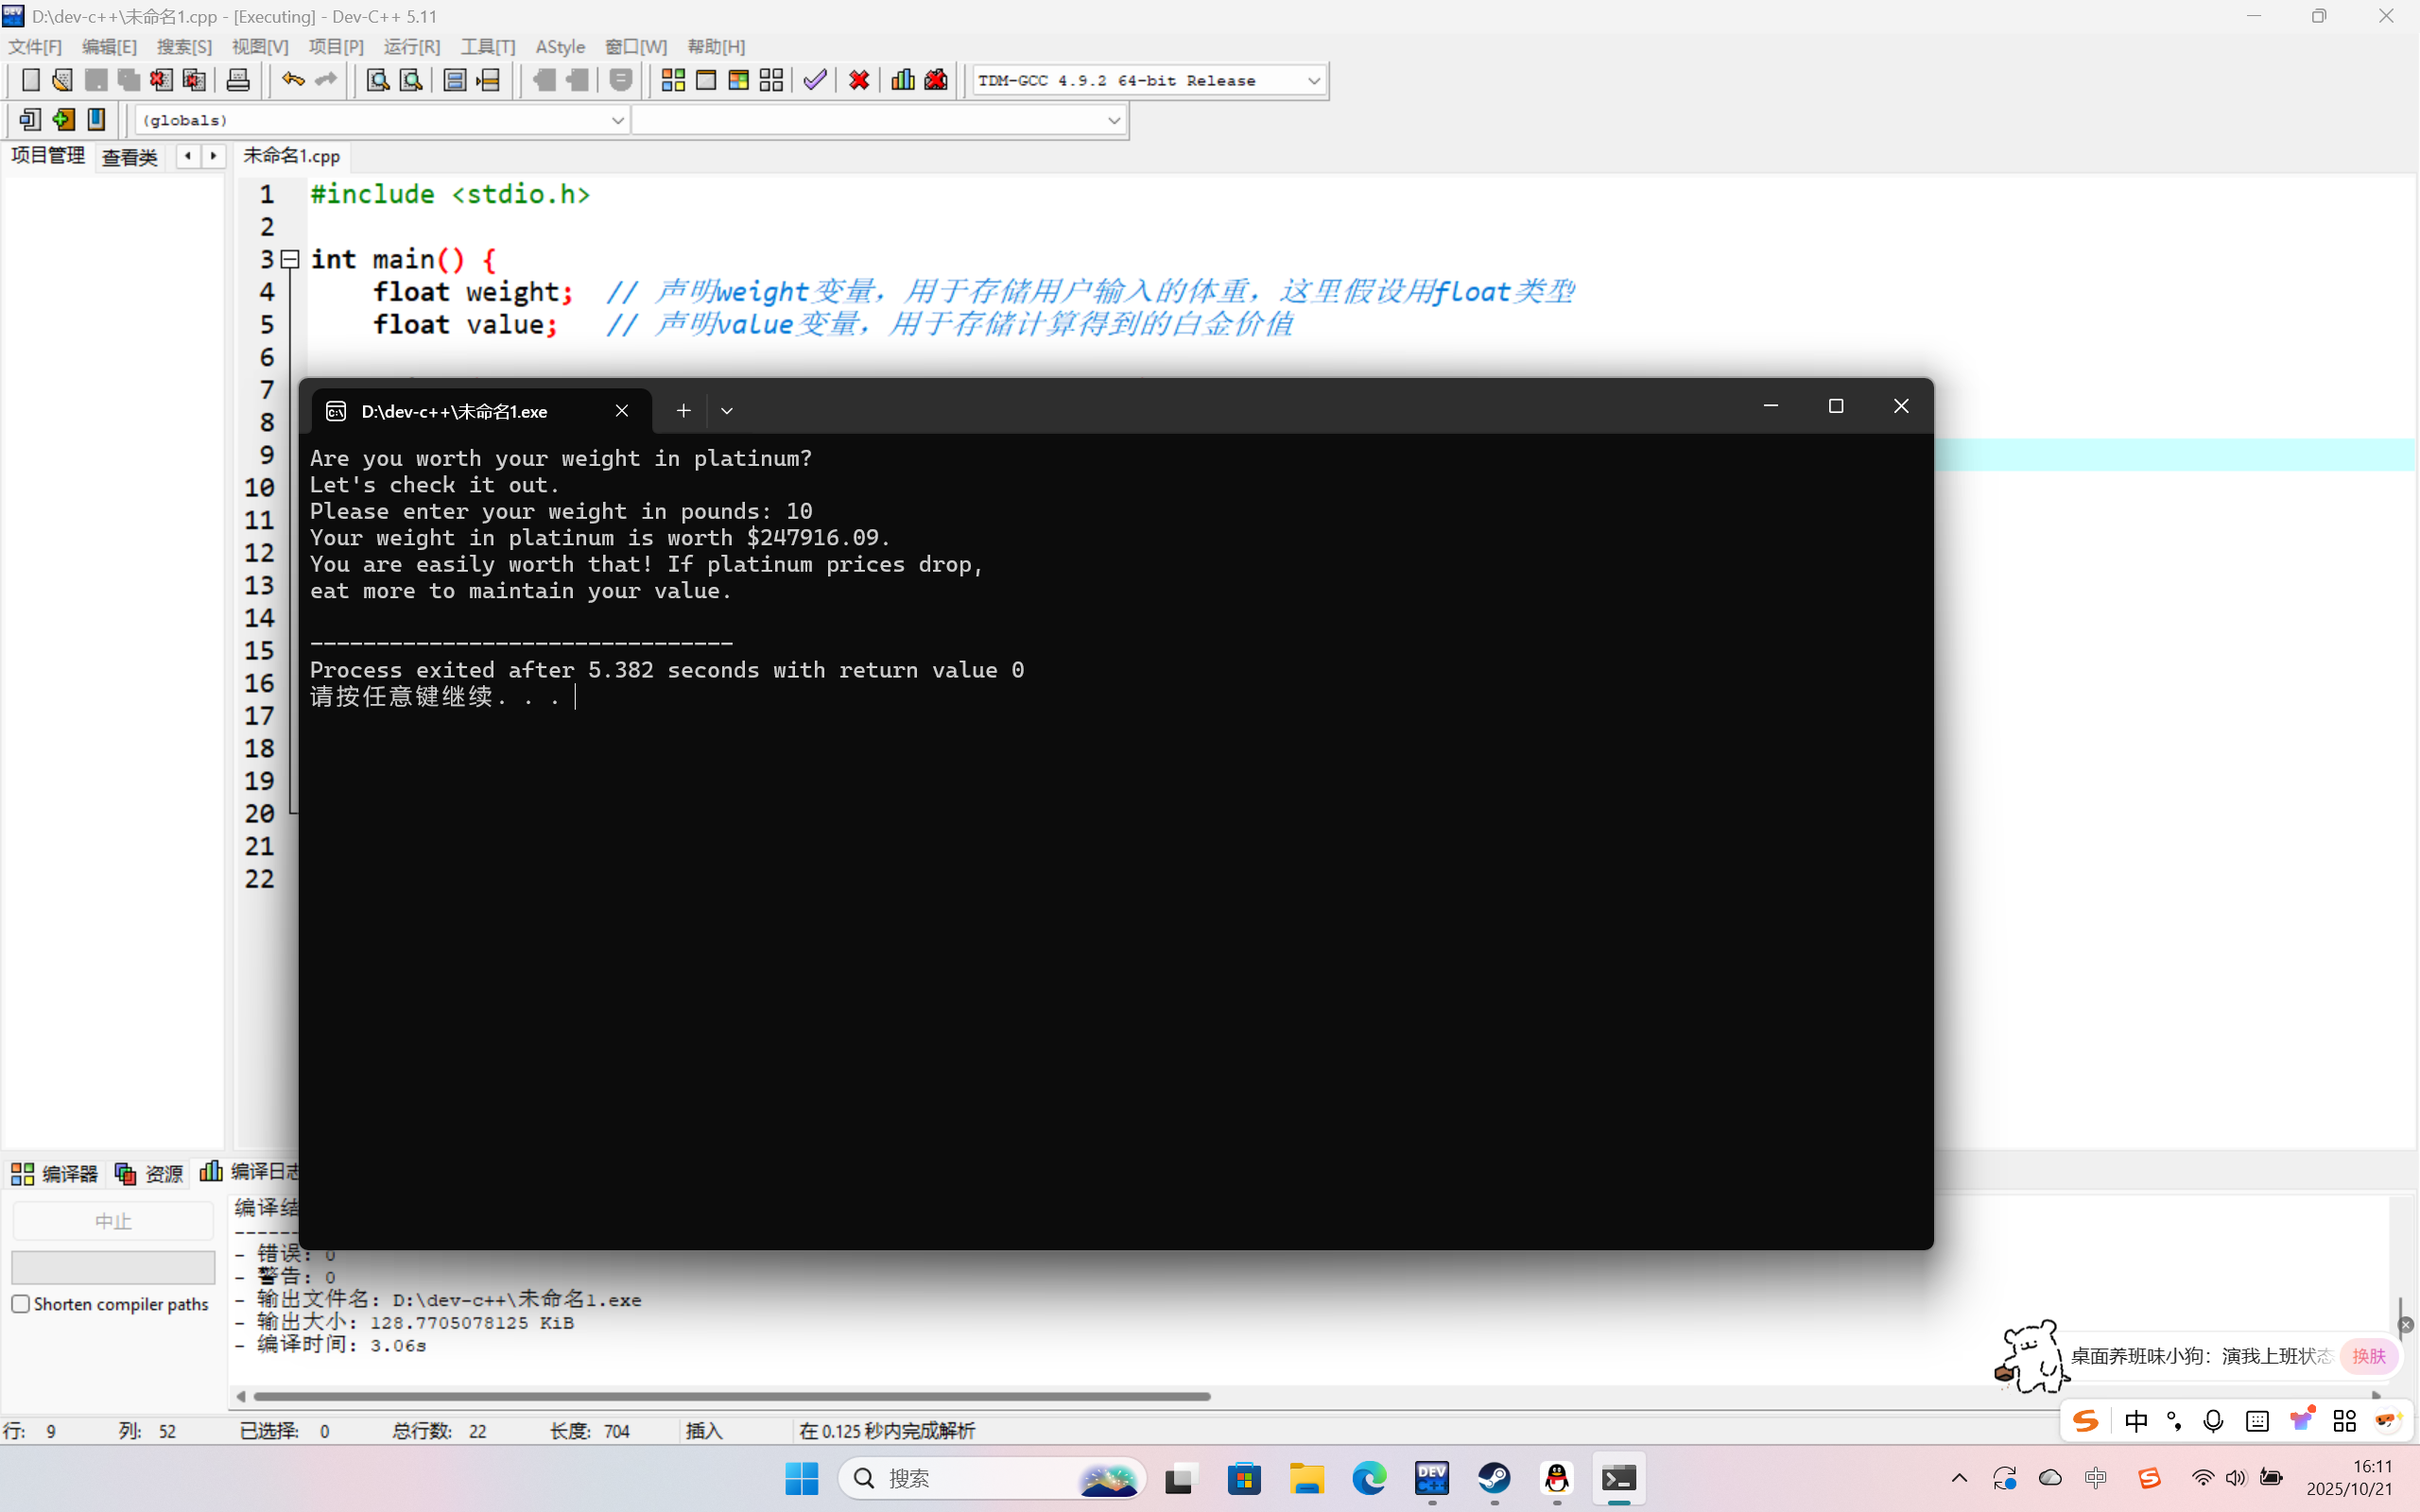Click the Undo arrow icon
2420x1512 pixels.
292,80
